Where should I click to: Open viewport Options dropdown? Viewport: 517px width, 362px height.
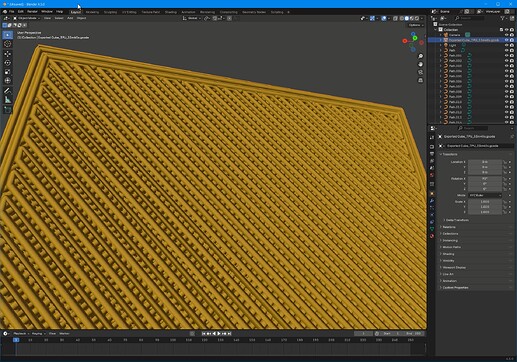[x=416, y=25]
